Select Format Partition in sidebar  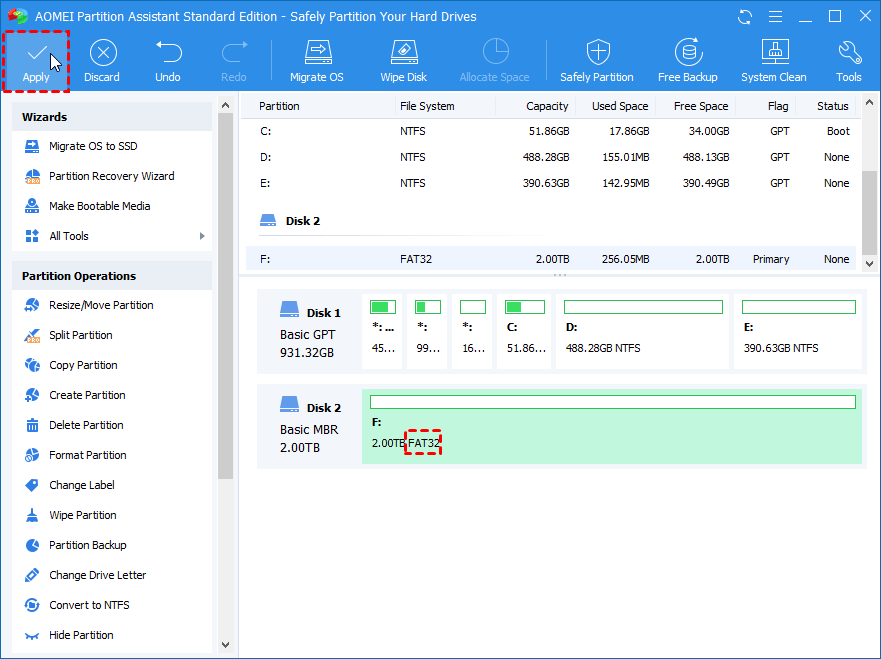(x=88, y=455)
